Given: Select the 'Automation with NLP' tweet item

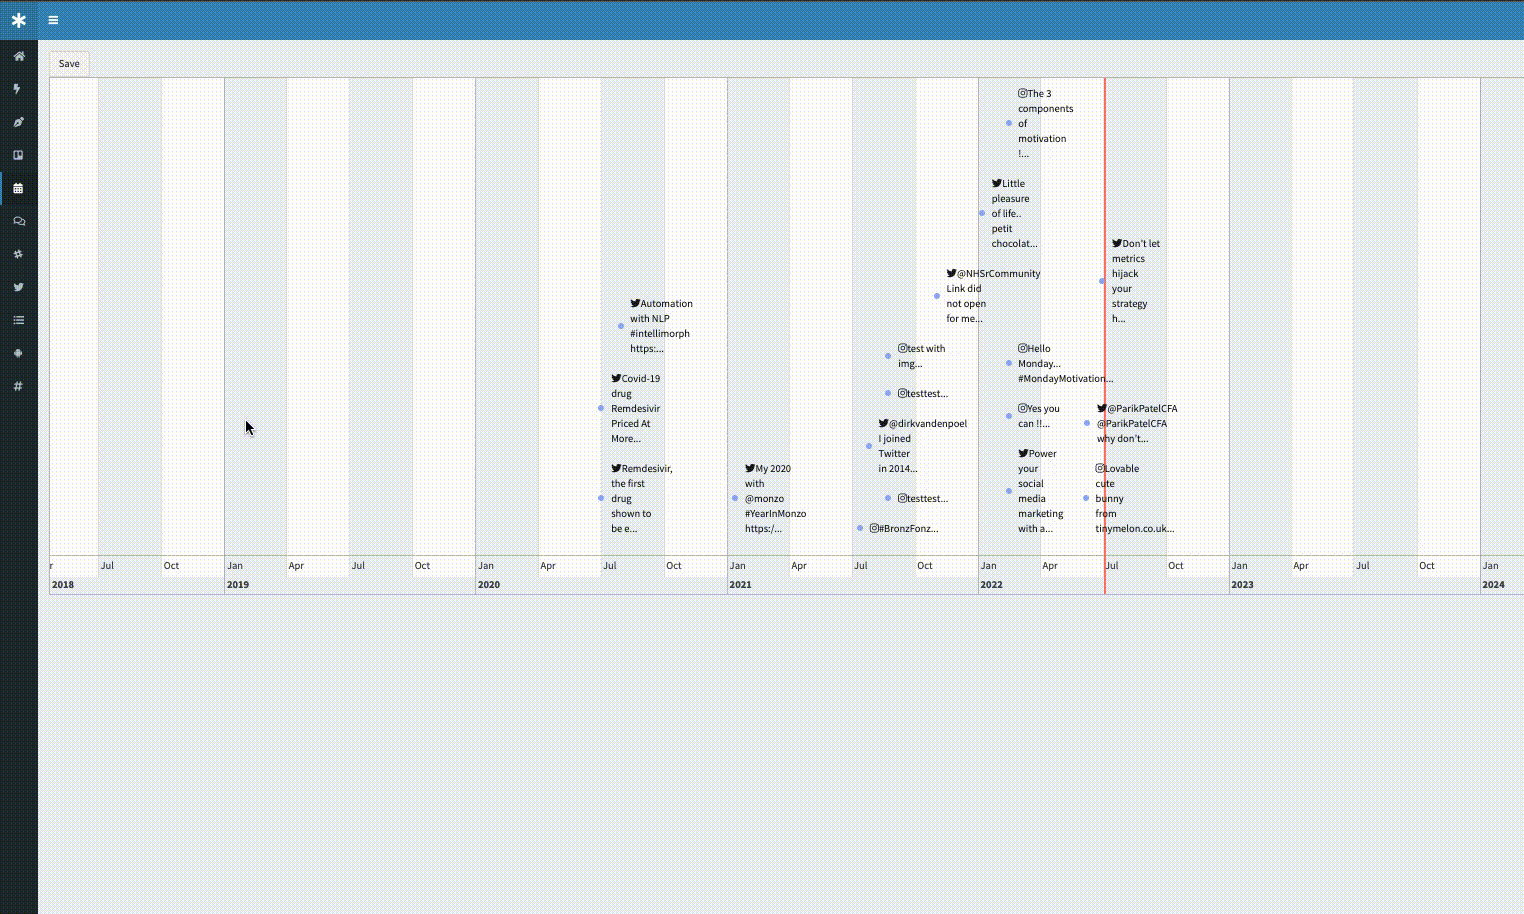Looking at the screenshot, I should tap(661, 326).
